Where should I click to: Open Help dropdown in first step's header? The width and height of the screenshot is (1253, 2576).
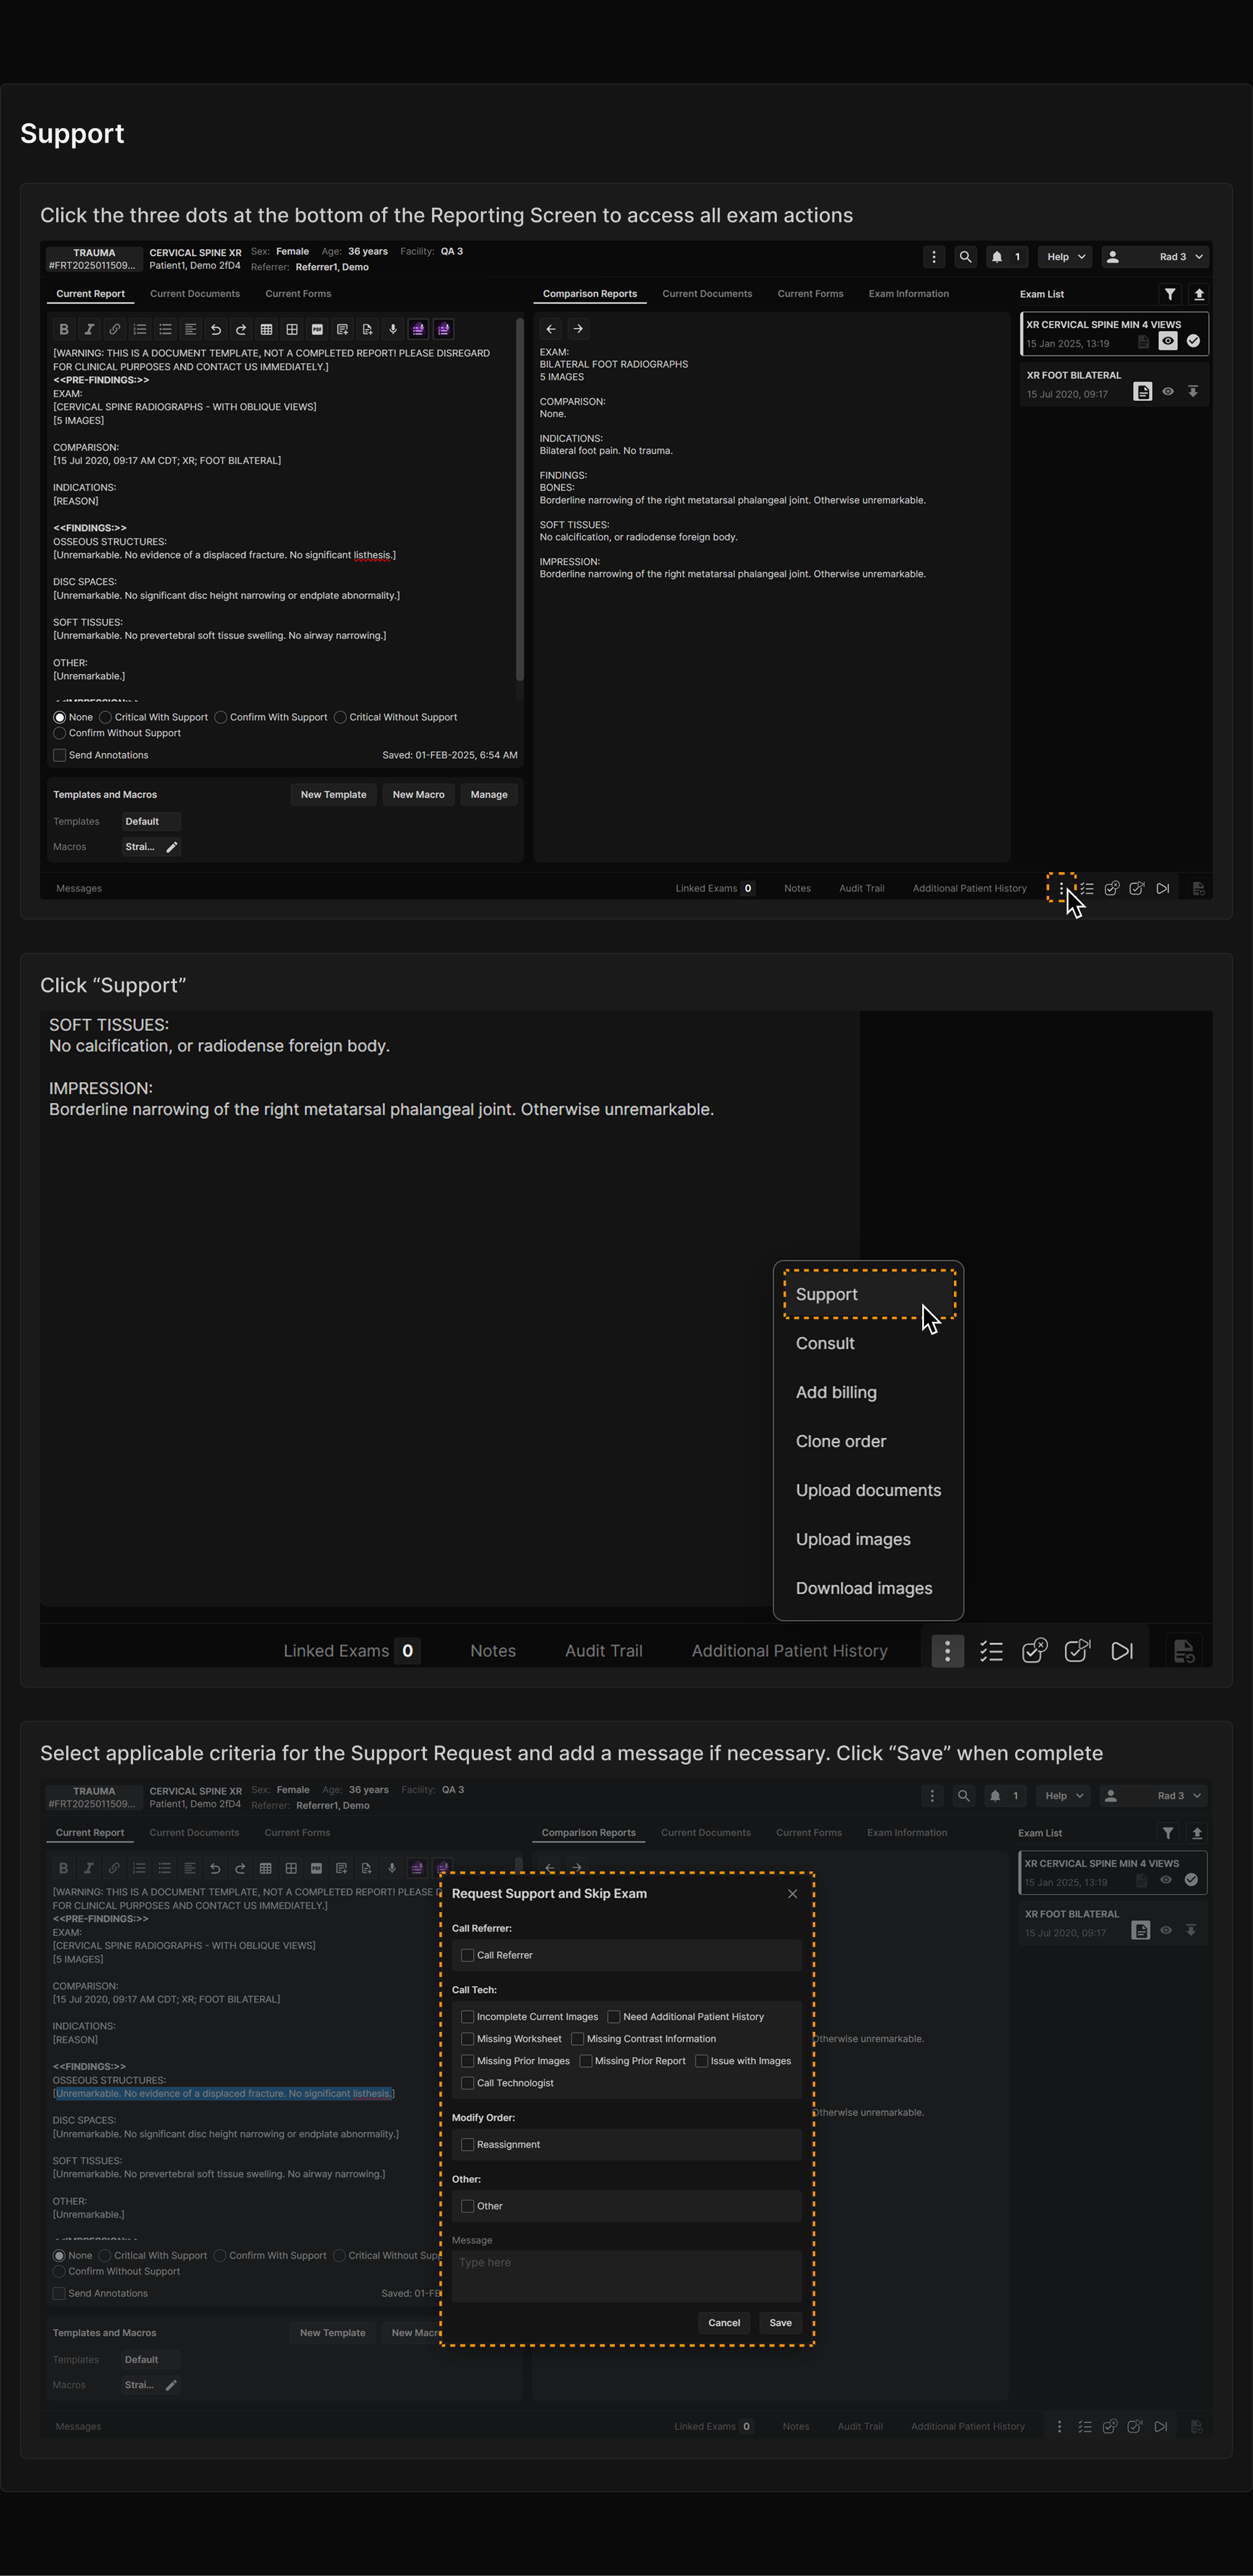click(x=1065, y=257)
